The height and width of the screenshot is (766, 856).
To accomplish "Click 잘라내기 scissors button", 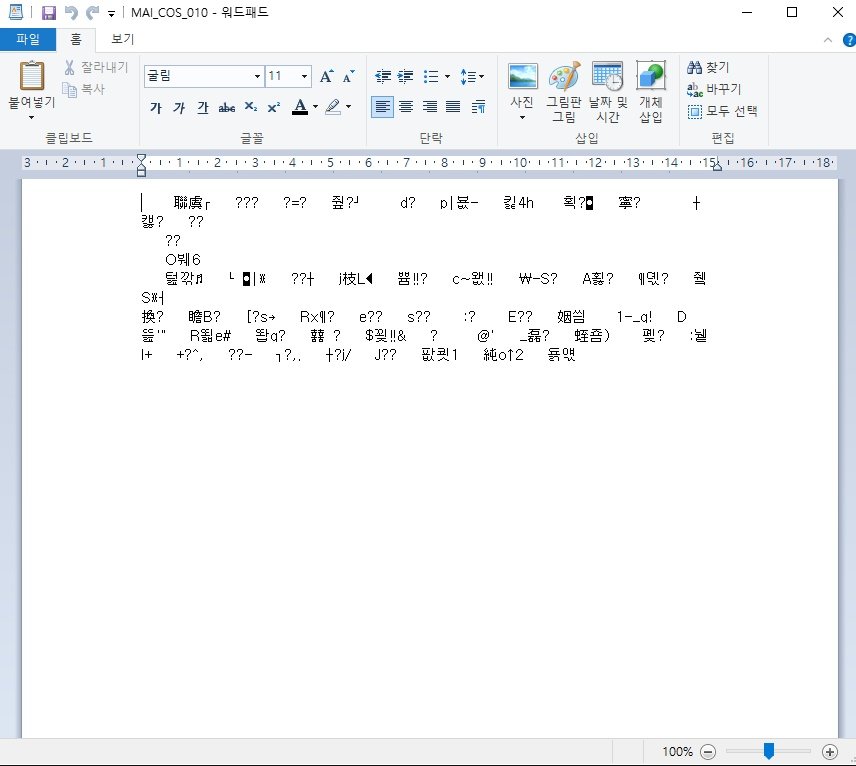I will click(96, 67).
